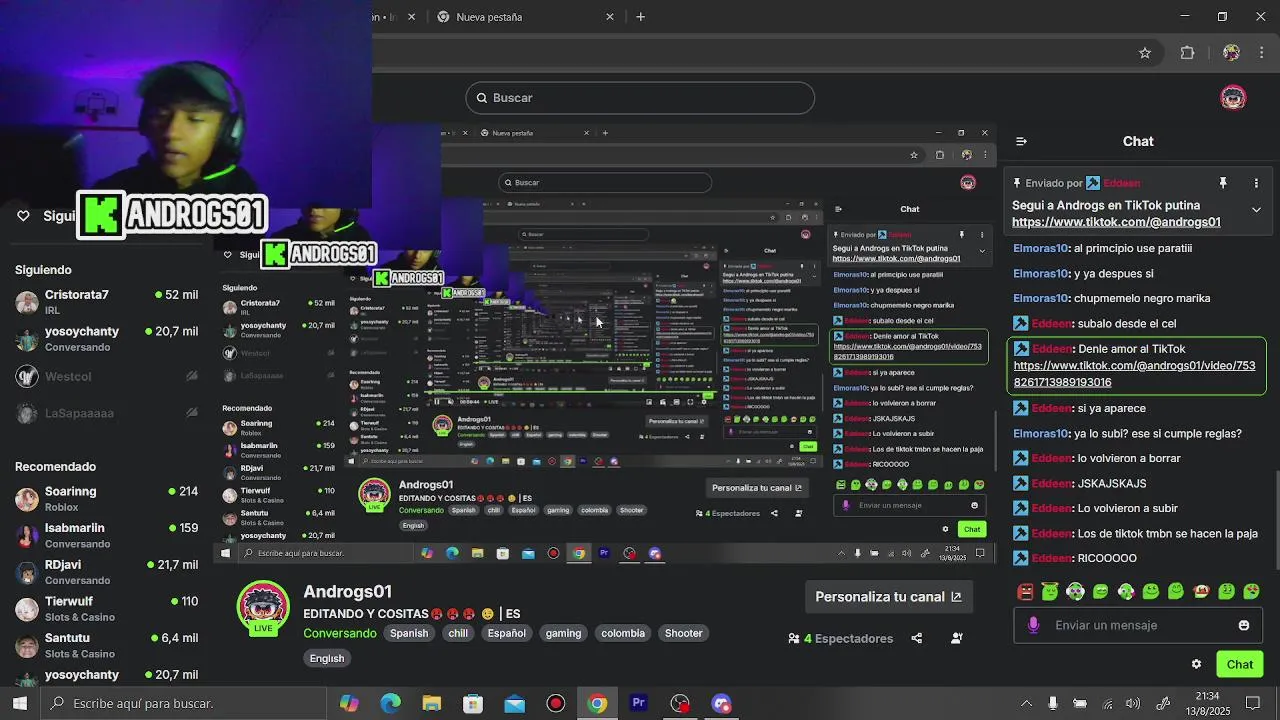Open Microsoft Edge from taskbar
Viewport: 1280px width, 720px height.
pyautogui.click(x=390, y=703)
